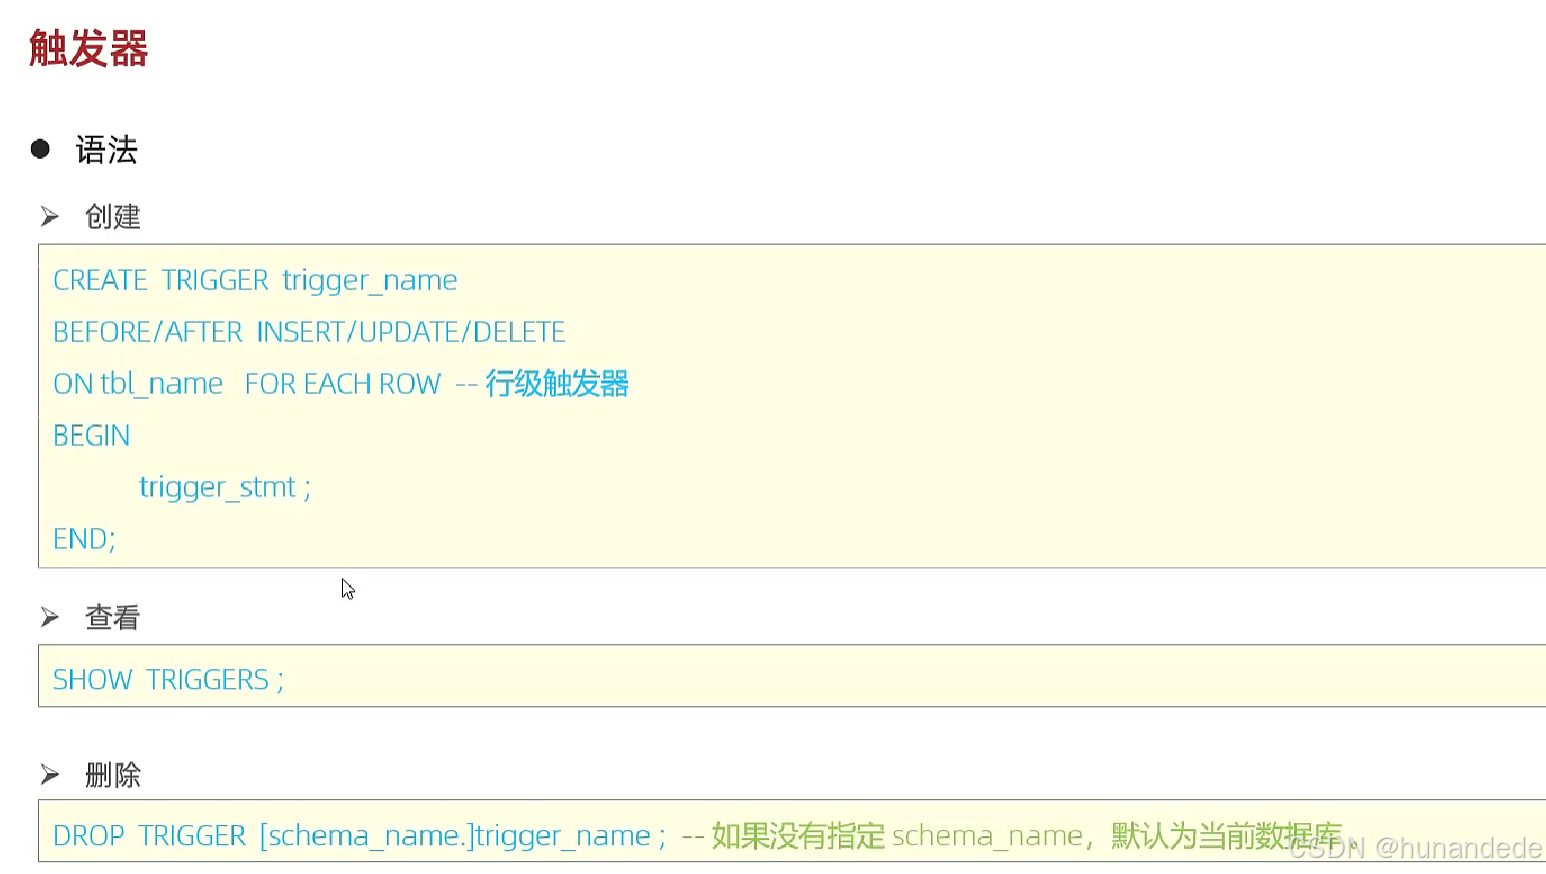Click the trigger_stmt statement line
This screenshot has width=1546, height=874.
[225, 488]
